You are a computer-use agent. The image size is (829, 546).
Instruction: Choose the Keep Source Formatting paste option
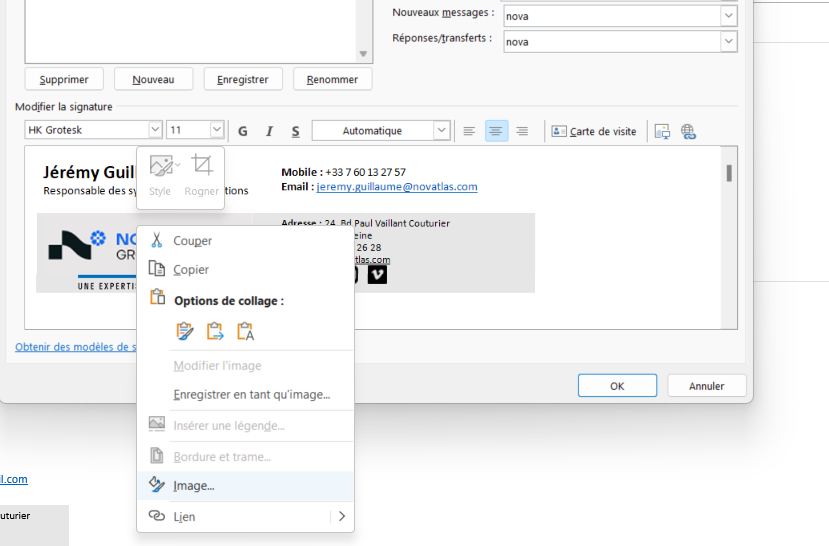click(185, 331)
